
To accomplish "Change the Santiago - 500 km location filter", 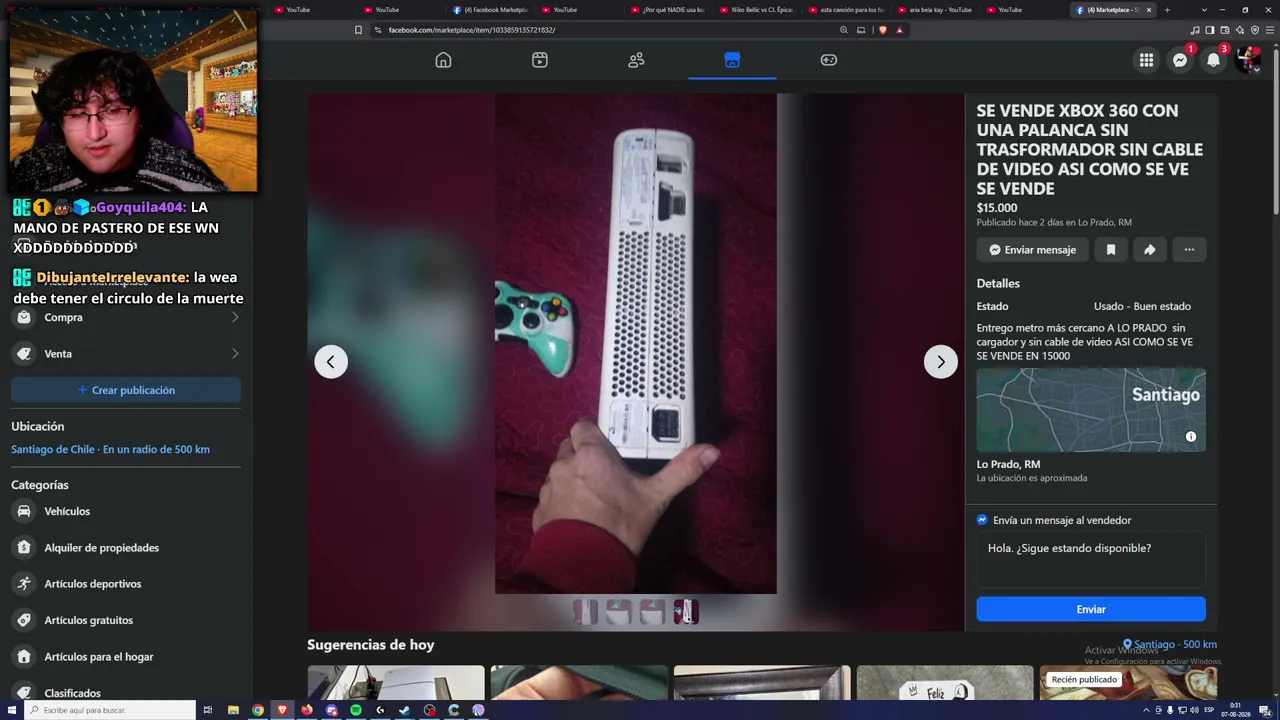I will coord(1170,645).
